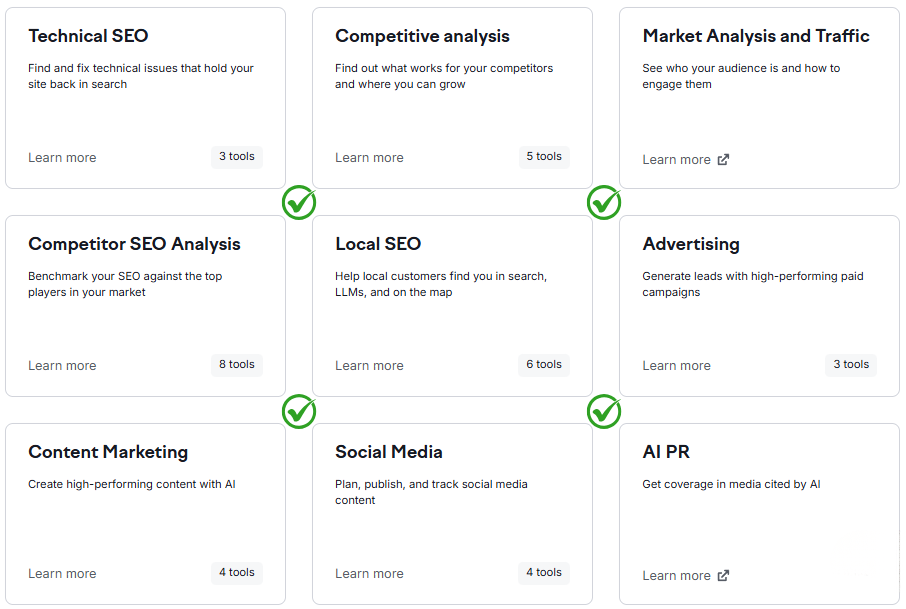The image size is (906, 609).
Task: Click the green checkmark between Technical SEO and Competitor SEO Analysis
Action: coord(298,203)
